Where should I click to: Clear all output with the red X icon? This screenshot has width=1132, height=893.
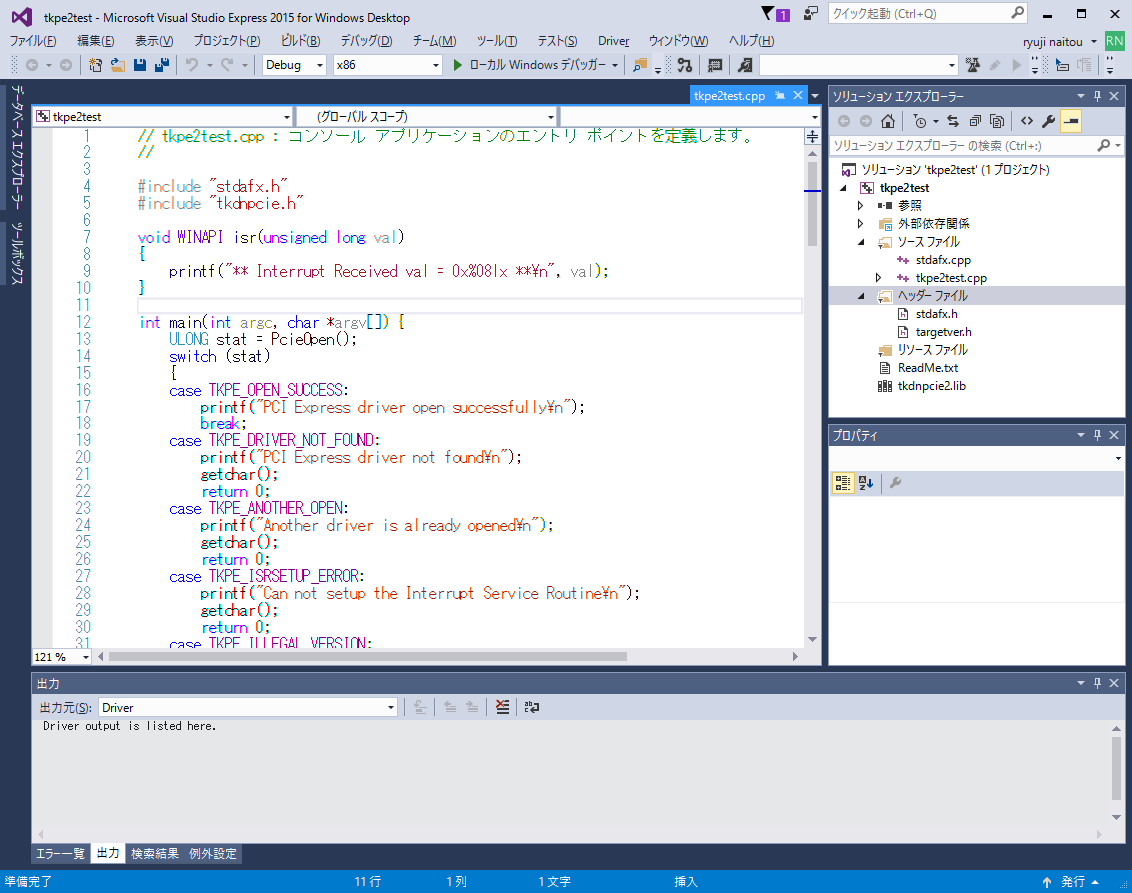[x=502, y=707]
